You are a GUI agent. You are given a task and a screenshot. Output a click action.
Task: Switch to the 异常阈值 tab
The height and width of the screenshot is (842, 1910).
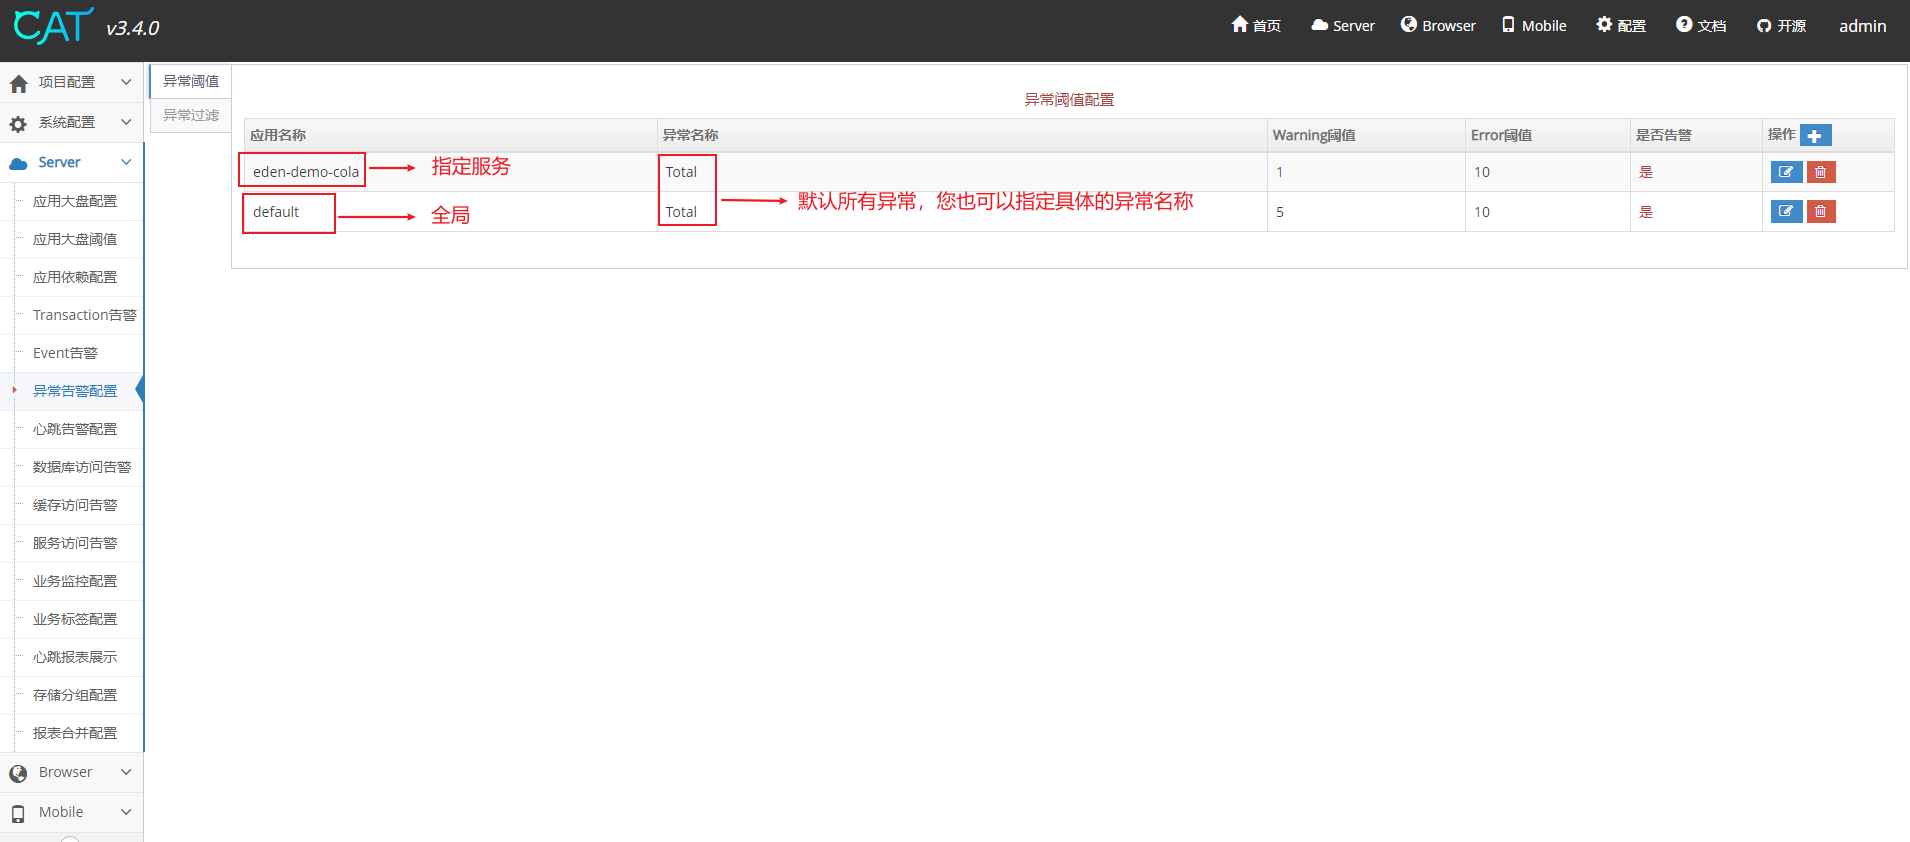click(191, 81)
